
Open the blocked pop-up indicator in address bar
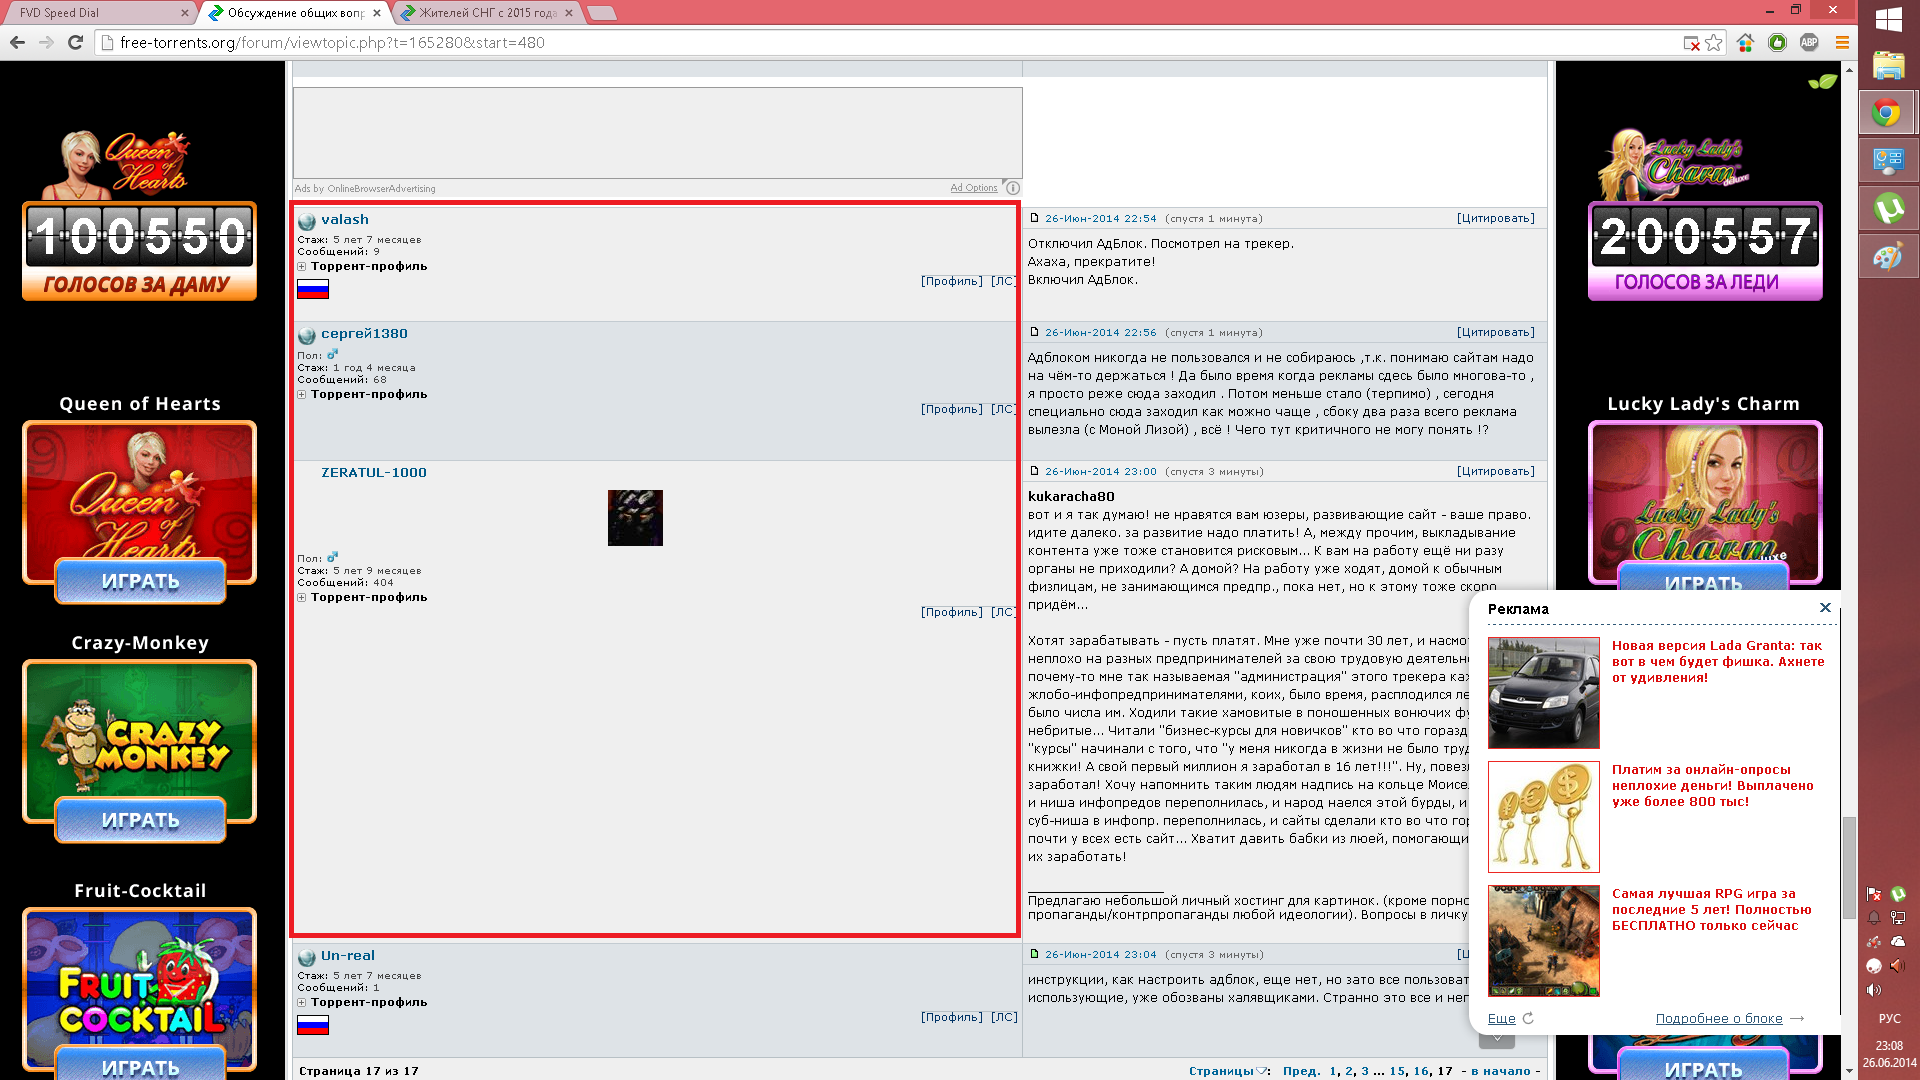coord(1691,43)
